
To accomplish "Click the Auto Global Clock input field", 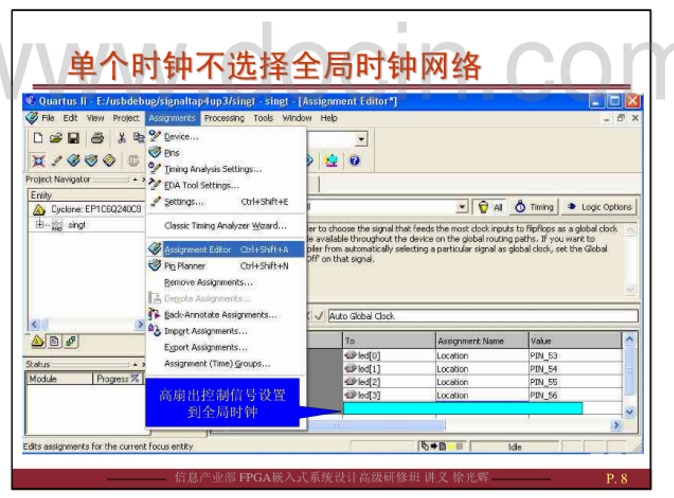I will (x=483, y=316).
